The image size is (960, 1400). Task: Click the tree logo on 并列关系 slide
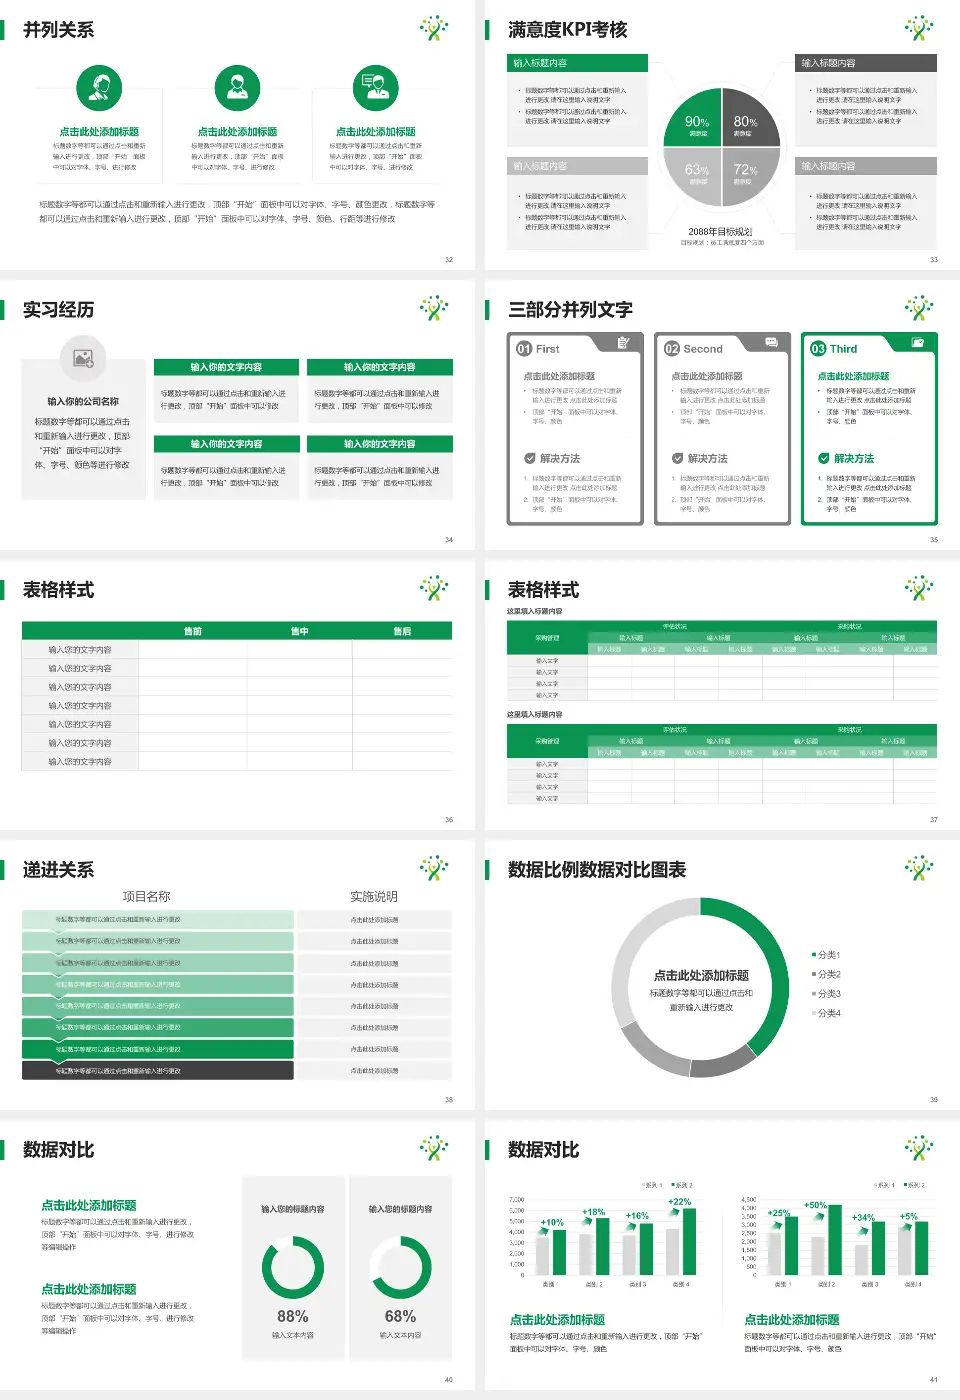434,28
